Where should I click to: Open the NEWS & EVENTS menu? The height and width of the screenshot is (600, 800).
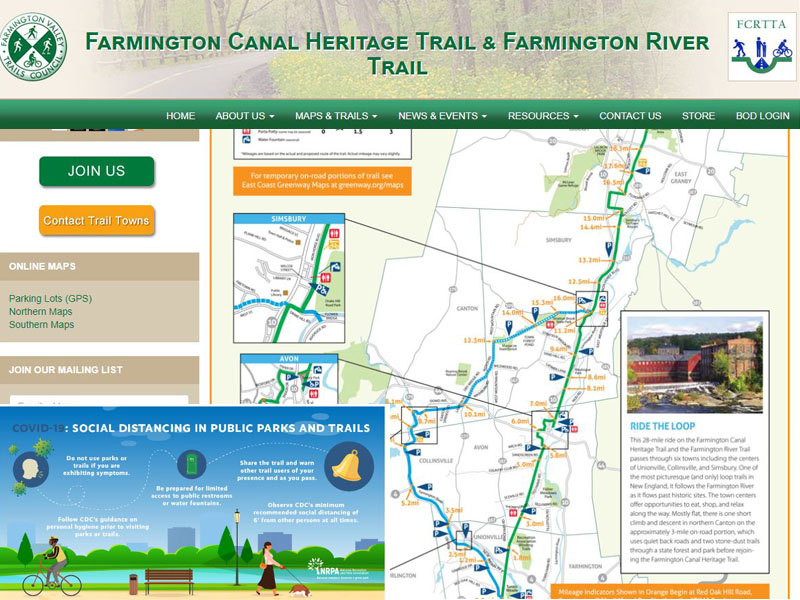click(x=442, y=116)
